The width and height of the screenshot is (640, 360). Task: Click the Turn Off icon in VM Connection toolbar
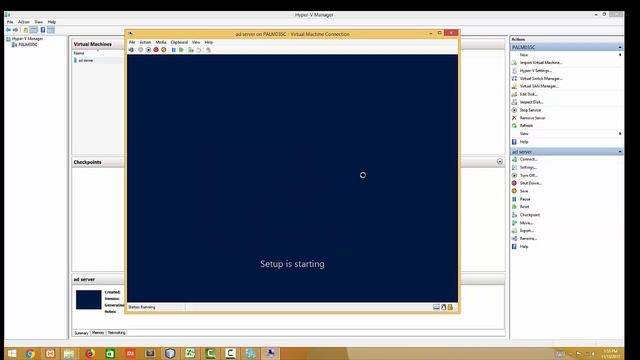[148, 50]
